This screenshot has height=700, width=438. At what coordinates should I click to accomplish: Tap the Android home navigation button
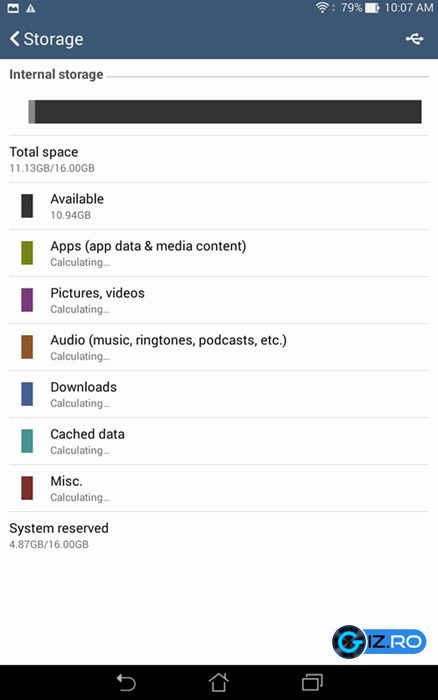(219, 682)
